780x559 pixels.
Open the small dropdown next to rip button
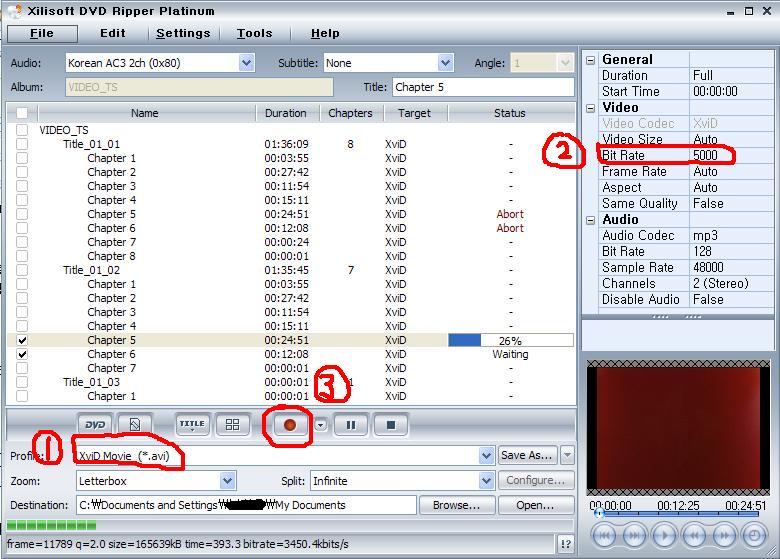[321, 425]
